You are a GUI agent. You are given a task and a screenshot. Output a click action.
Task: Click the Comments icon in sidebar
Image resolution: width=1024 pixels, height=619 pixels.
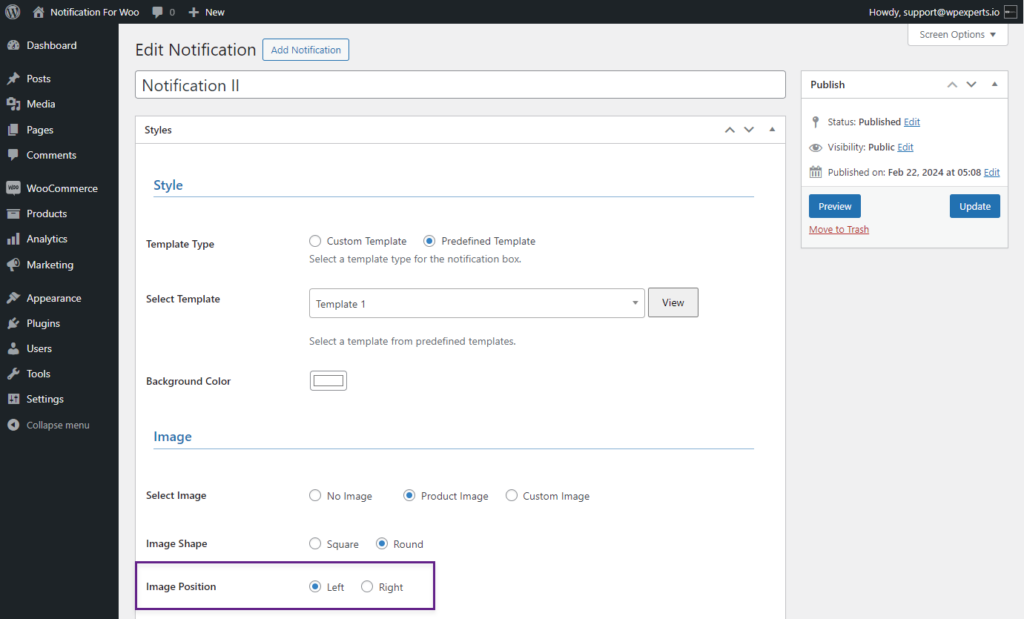point(13,155)
